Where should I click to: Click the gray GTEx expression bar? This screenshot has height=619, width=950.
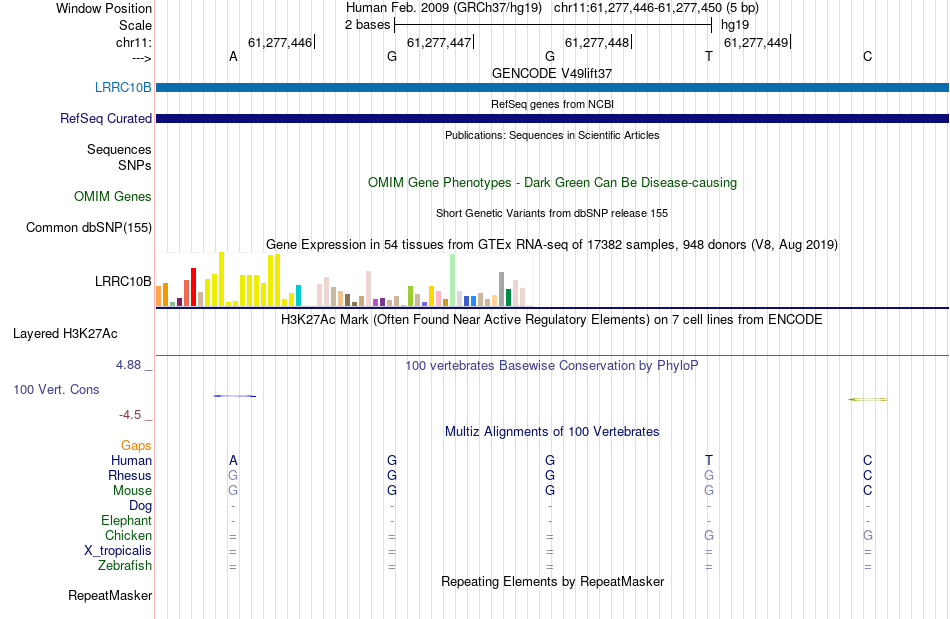(x=502, y=290)
